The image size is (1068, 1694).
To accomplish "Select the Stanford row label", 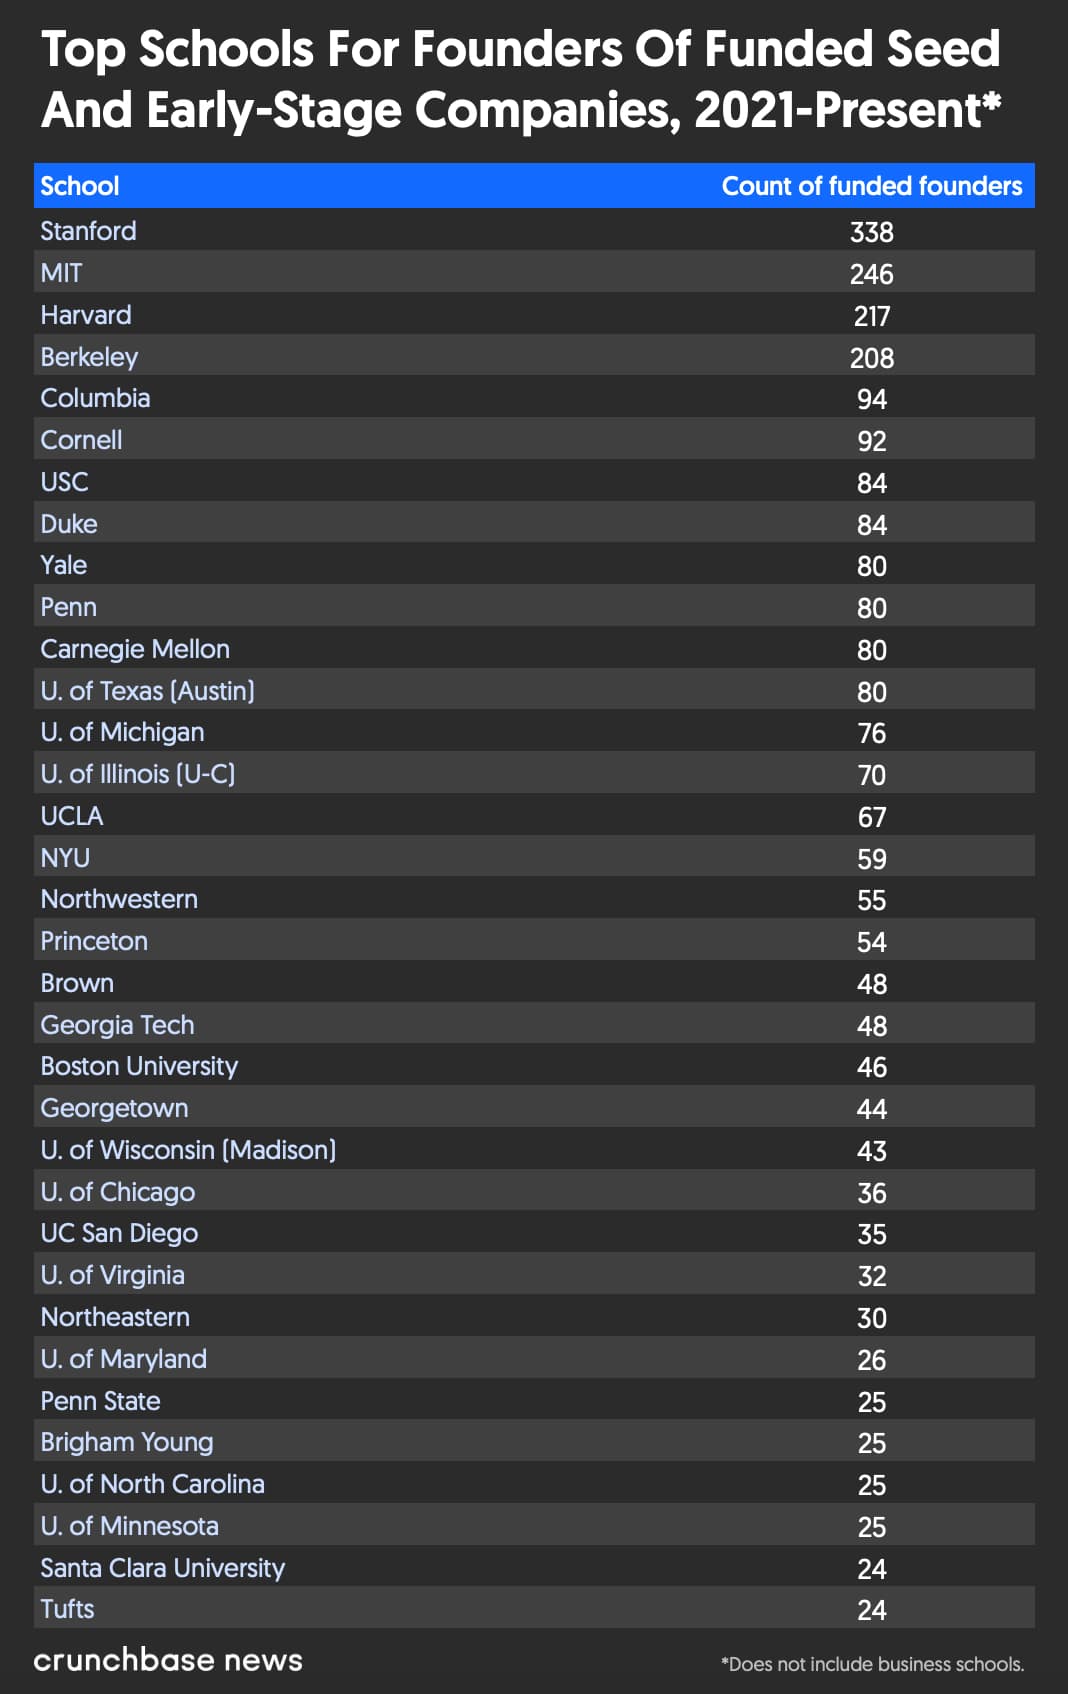I will tap(88, 231).
